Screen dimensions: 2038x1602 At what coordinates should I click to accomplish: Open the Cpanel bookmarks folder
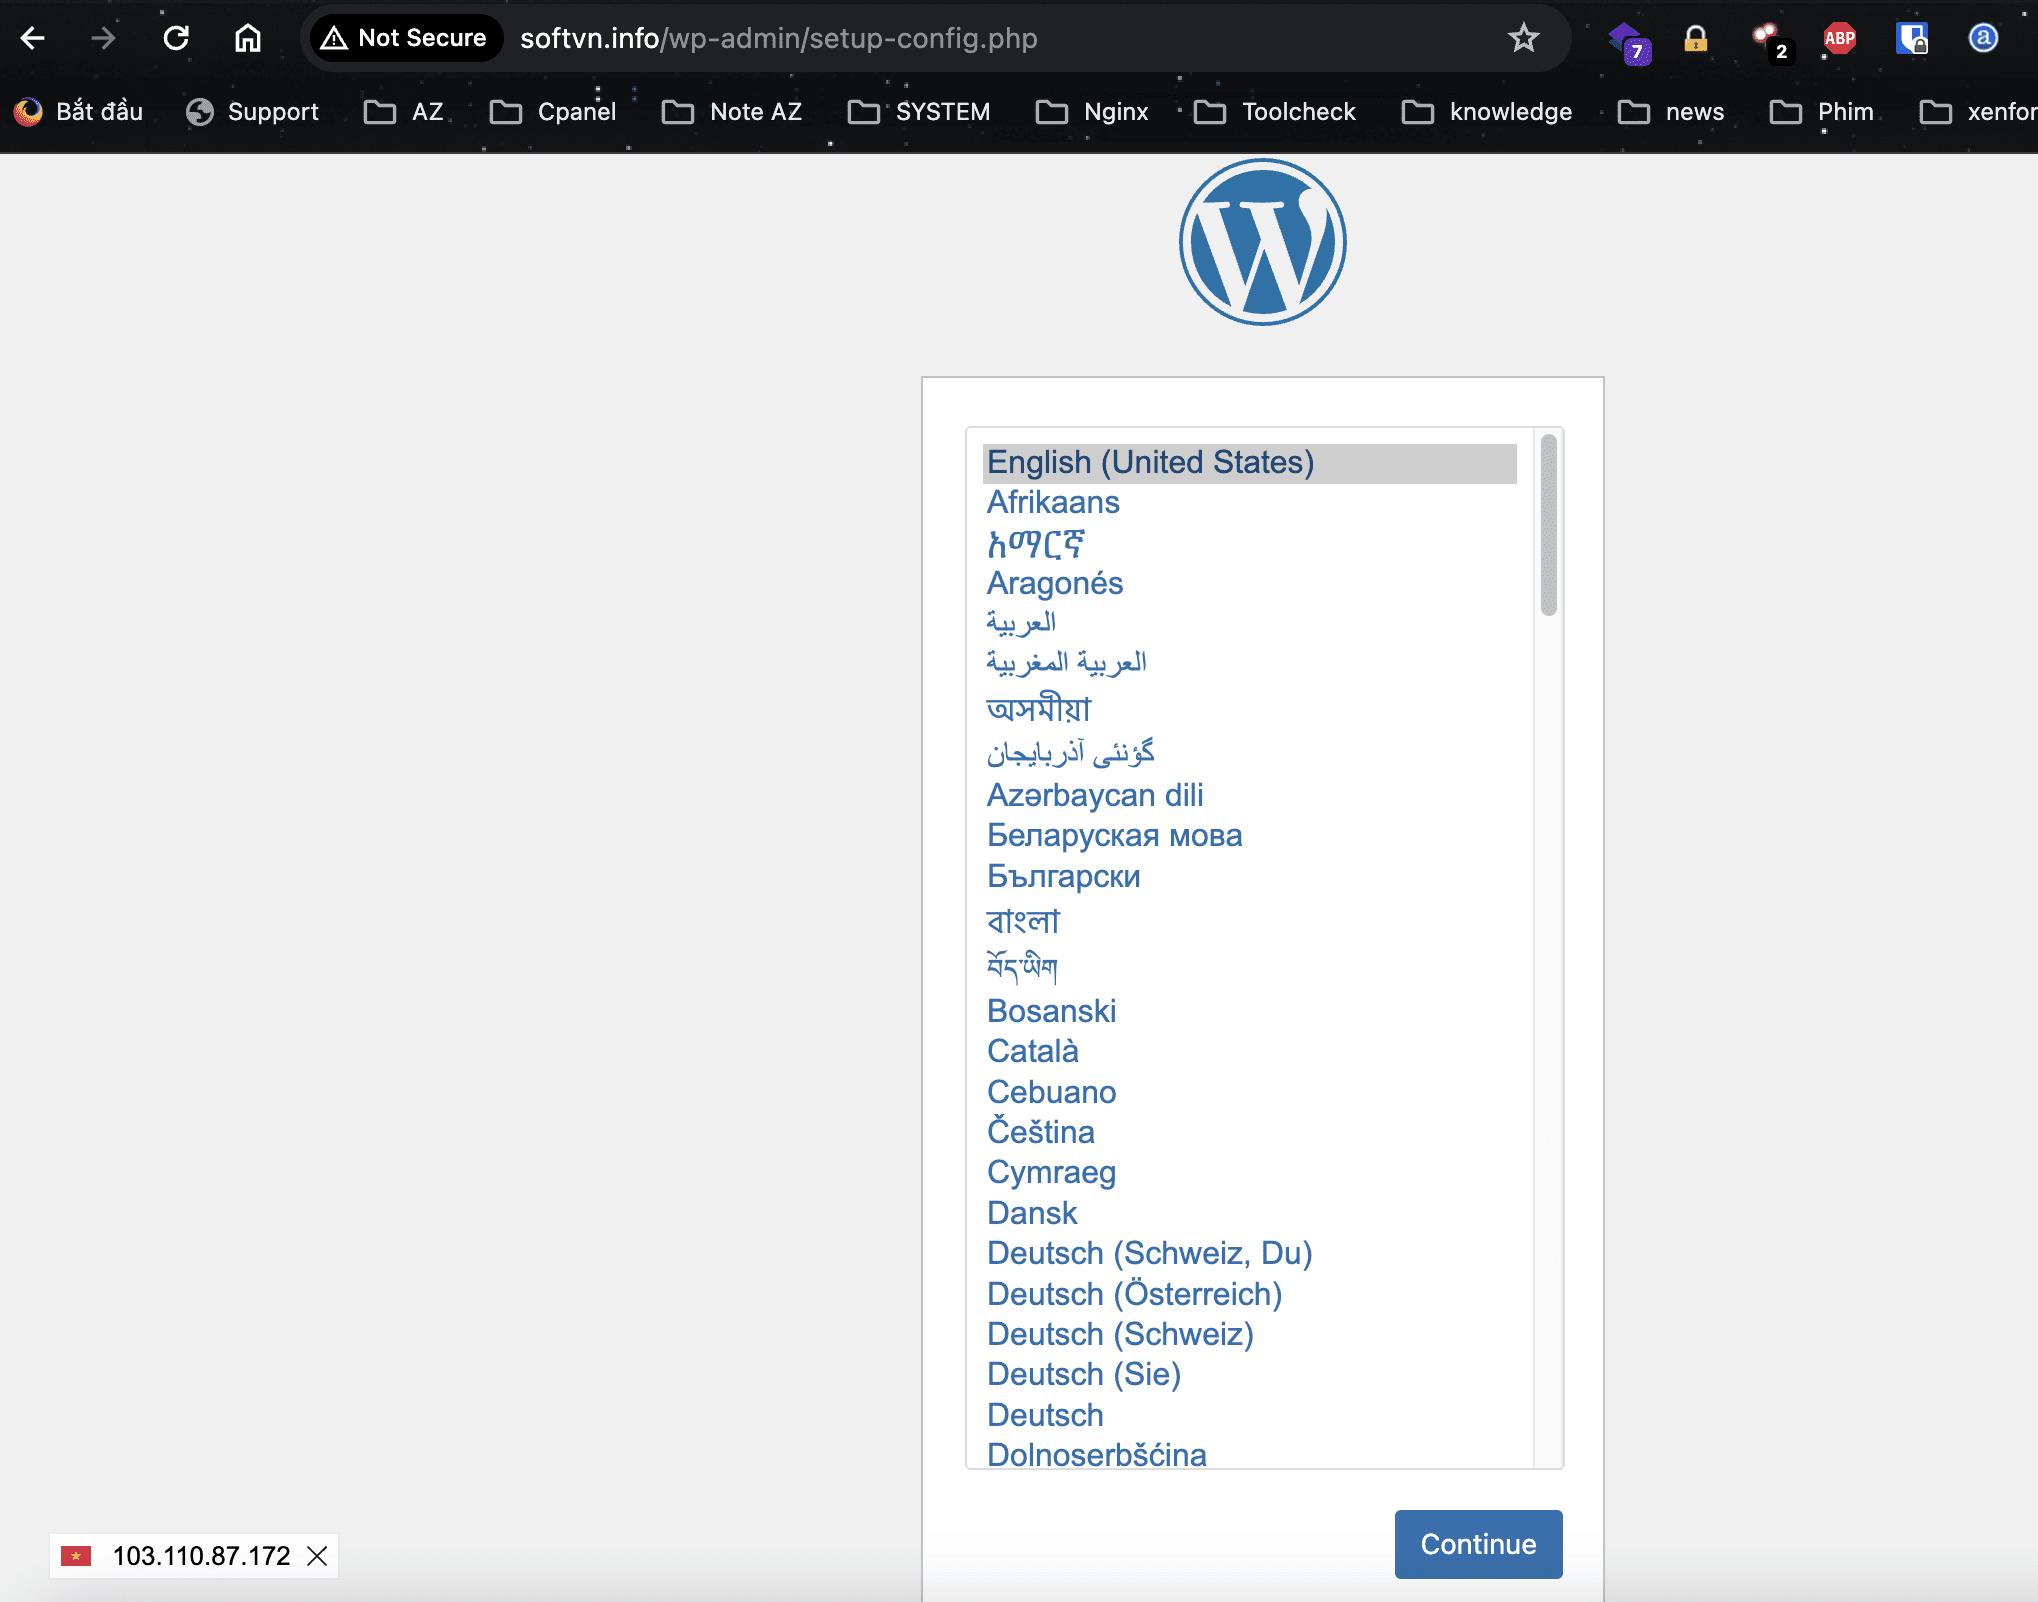coord(553,112)
